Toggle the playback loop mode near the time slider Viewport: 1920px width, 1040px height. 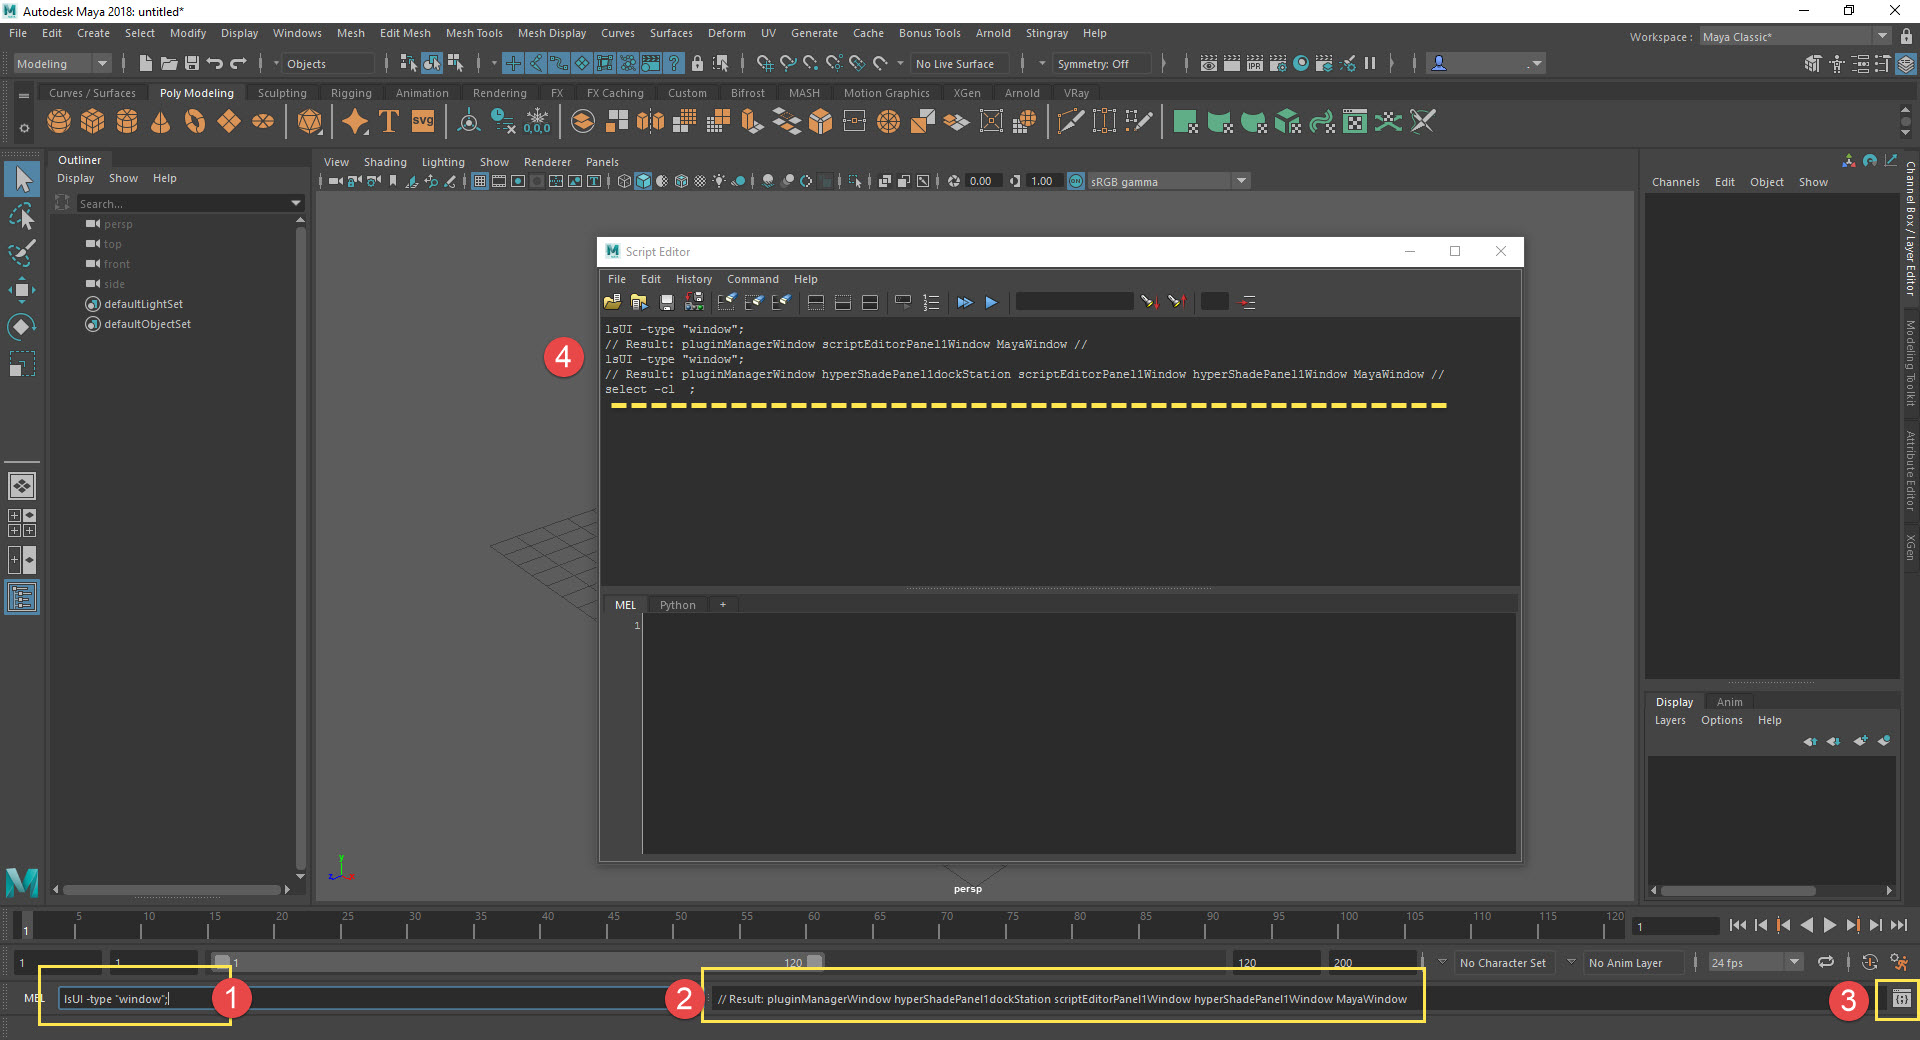pos(1825,962)
